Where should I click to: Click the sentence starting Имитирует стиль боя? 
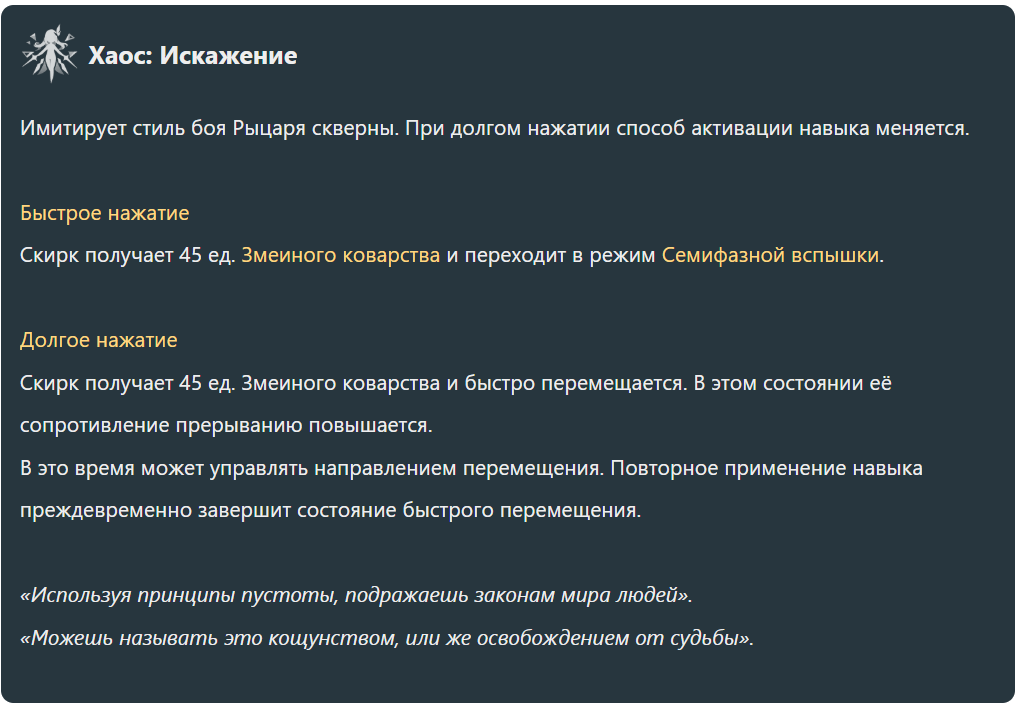[209, 128]
